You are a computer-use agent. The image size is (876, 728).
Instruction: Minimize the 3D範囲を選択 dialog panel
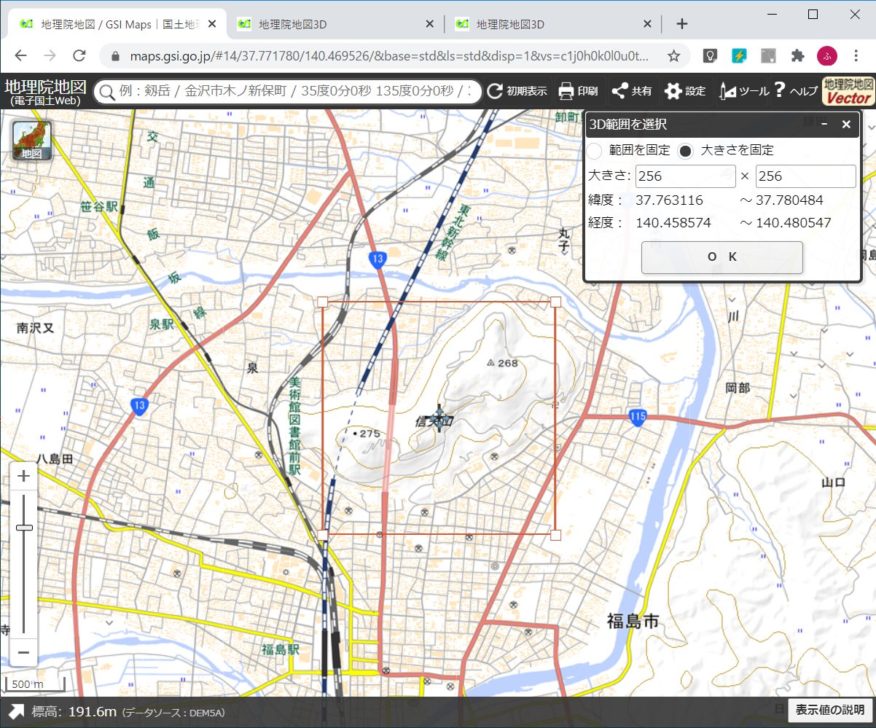(824, 125)
